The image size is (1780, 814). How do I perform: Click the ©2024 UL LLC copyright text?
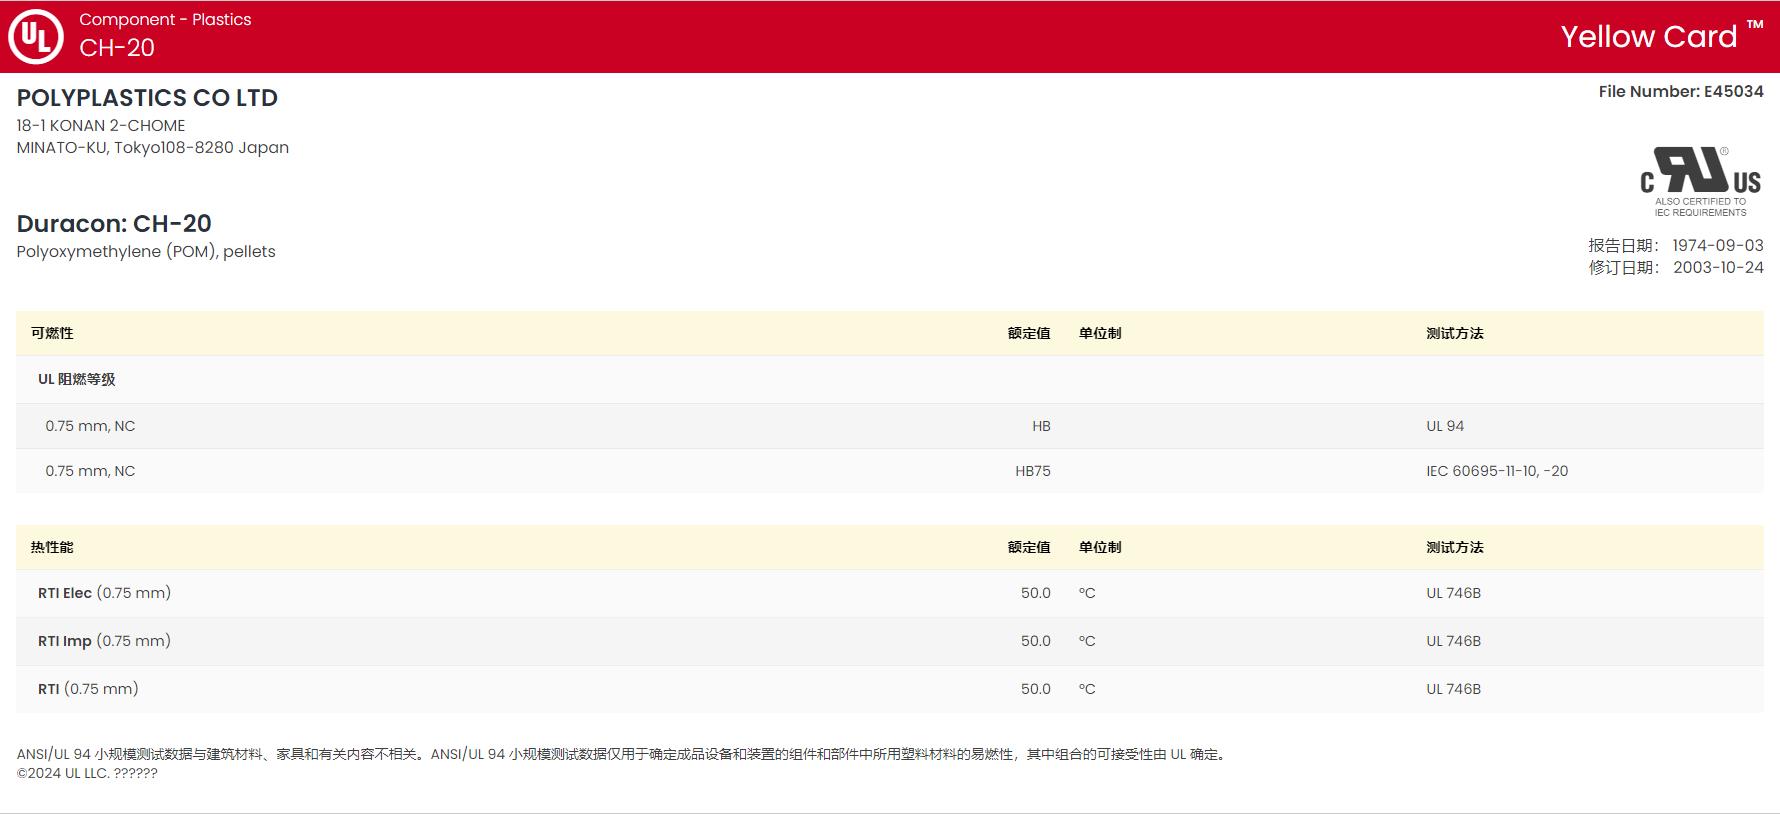87,773
